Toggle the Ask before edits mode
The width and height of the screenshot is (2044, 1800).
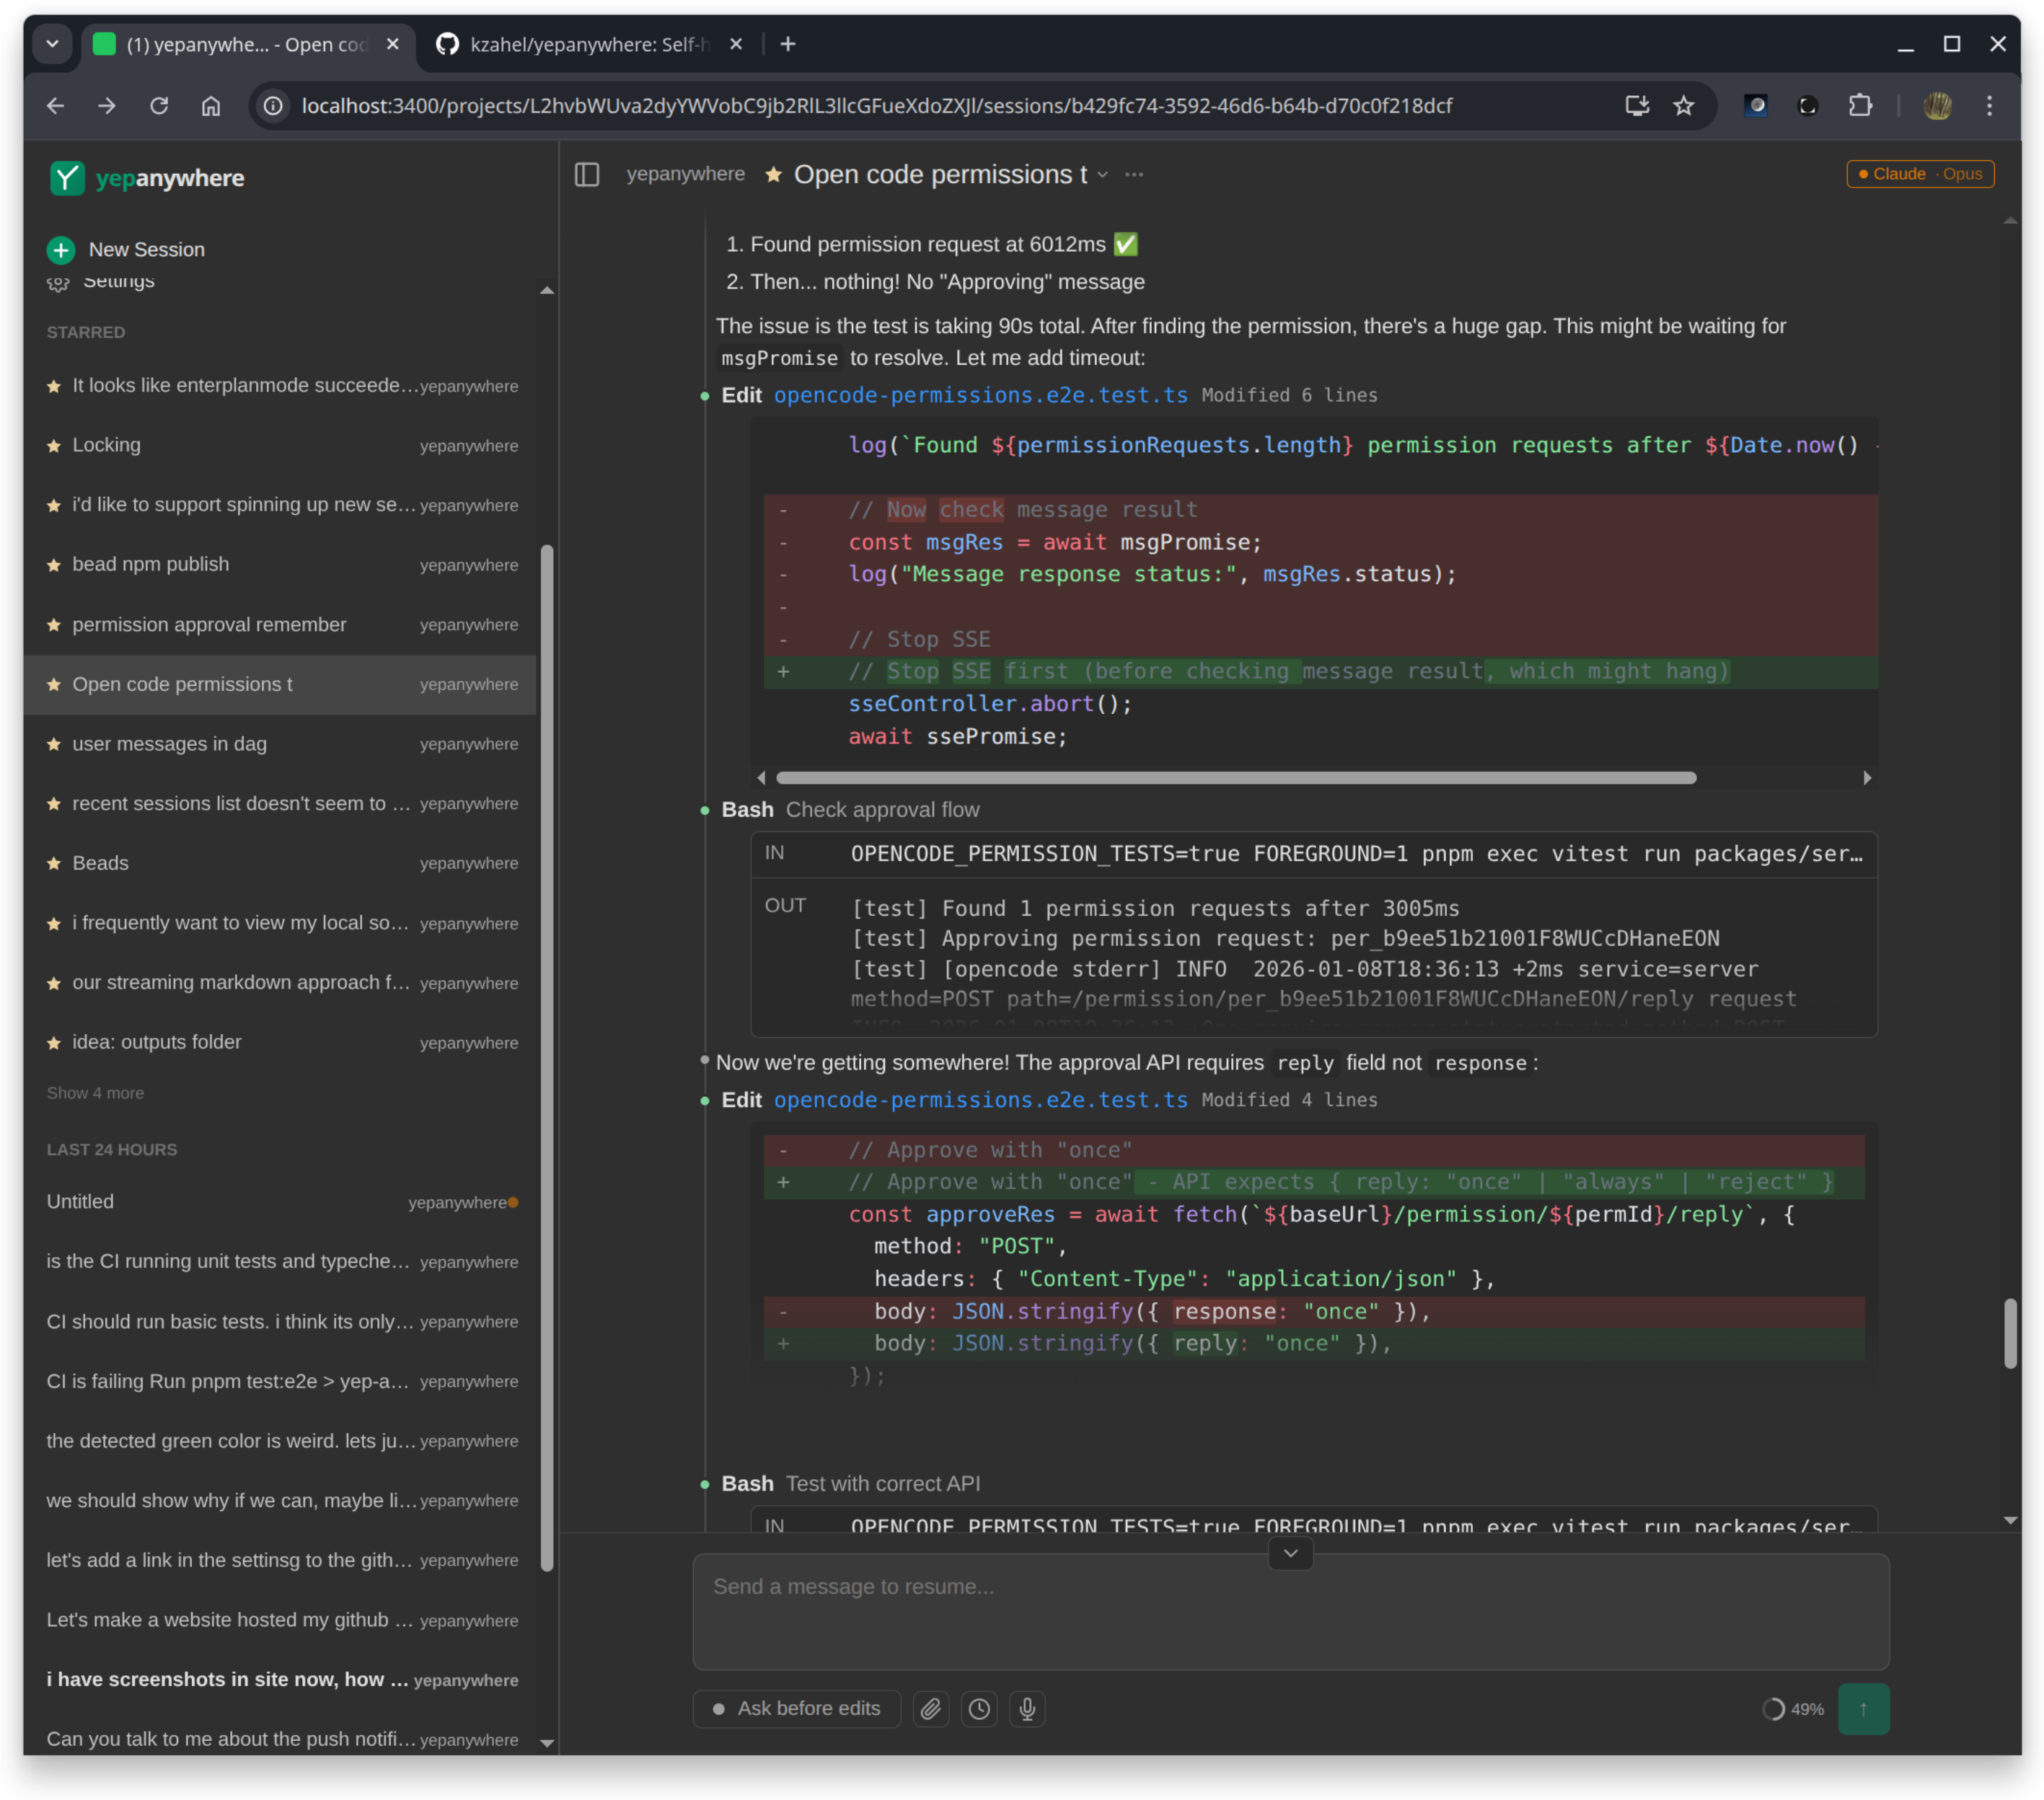pyautogui.click(x=796, y=1709)
